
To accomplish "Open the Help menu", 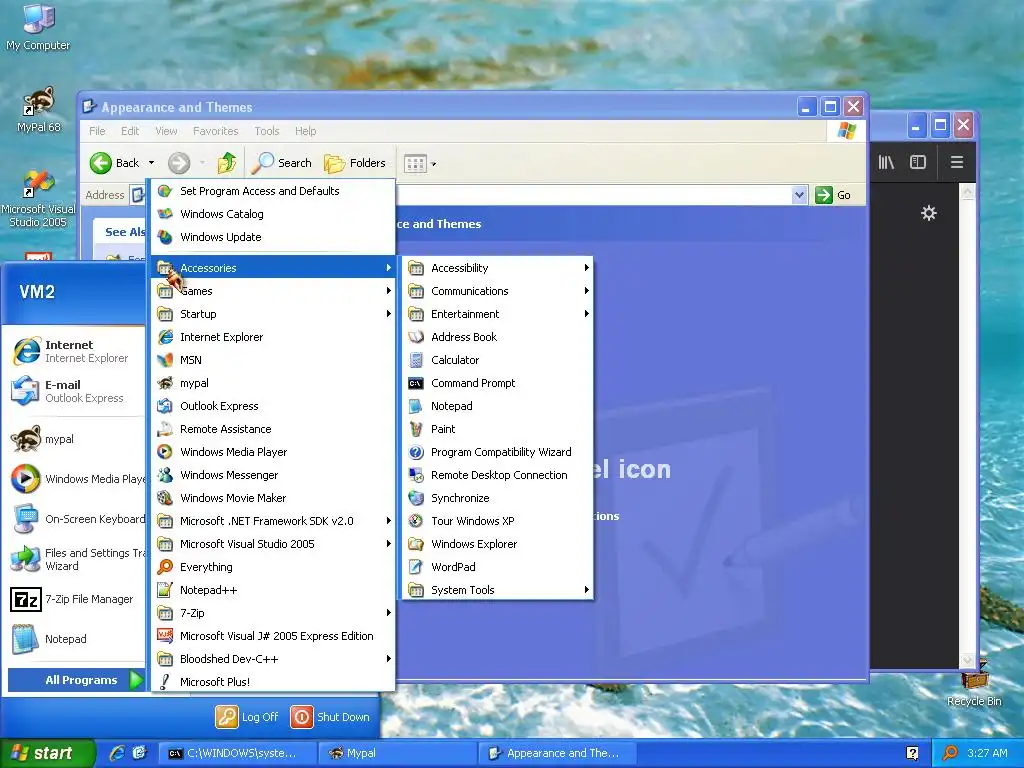I will 305,131.
